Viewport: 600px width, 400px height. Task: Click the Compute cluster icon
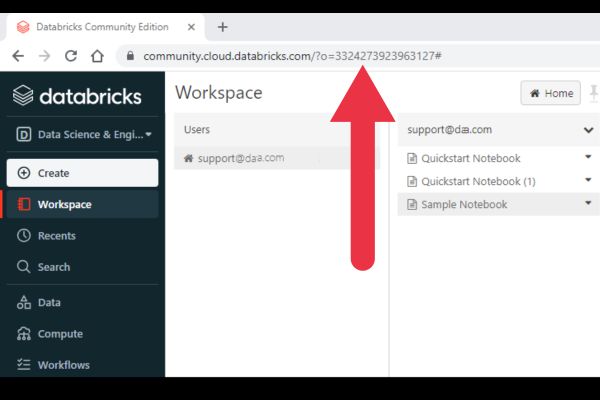(x=24, y=334)
